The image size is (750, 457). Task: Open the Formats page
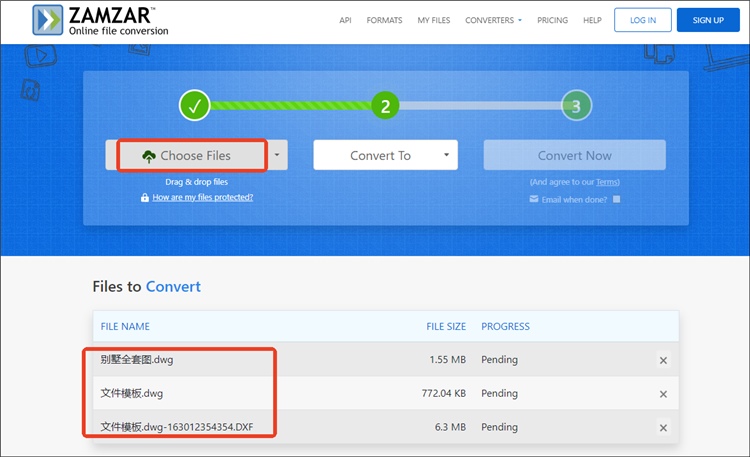[x=384, y=20]
